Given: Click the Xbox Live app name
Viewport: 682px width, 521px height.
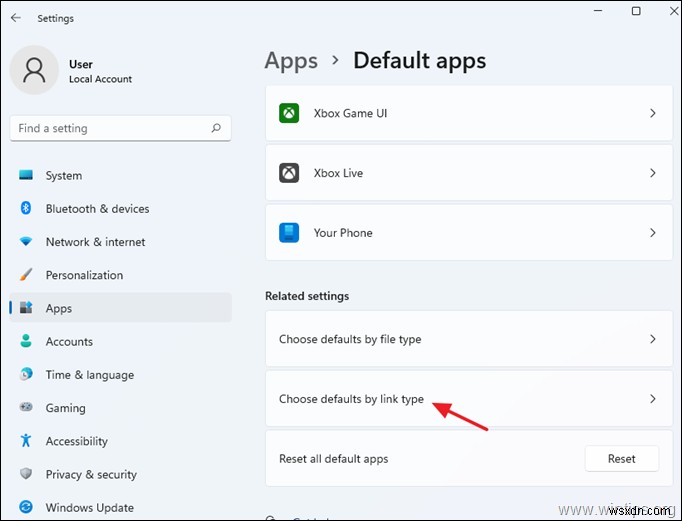Looking at the screenshot, I should coord(338,173).
